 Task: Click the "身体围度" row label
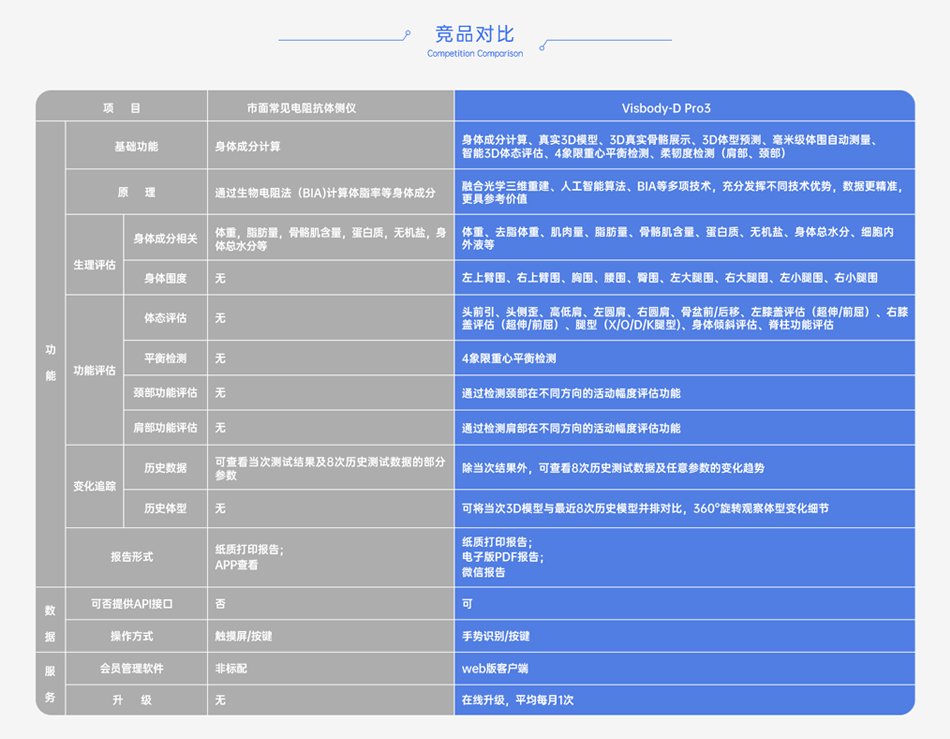click(x=165, y=278)
